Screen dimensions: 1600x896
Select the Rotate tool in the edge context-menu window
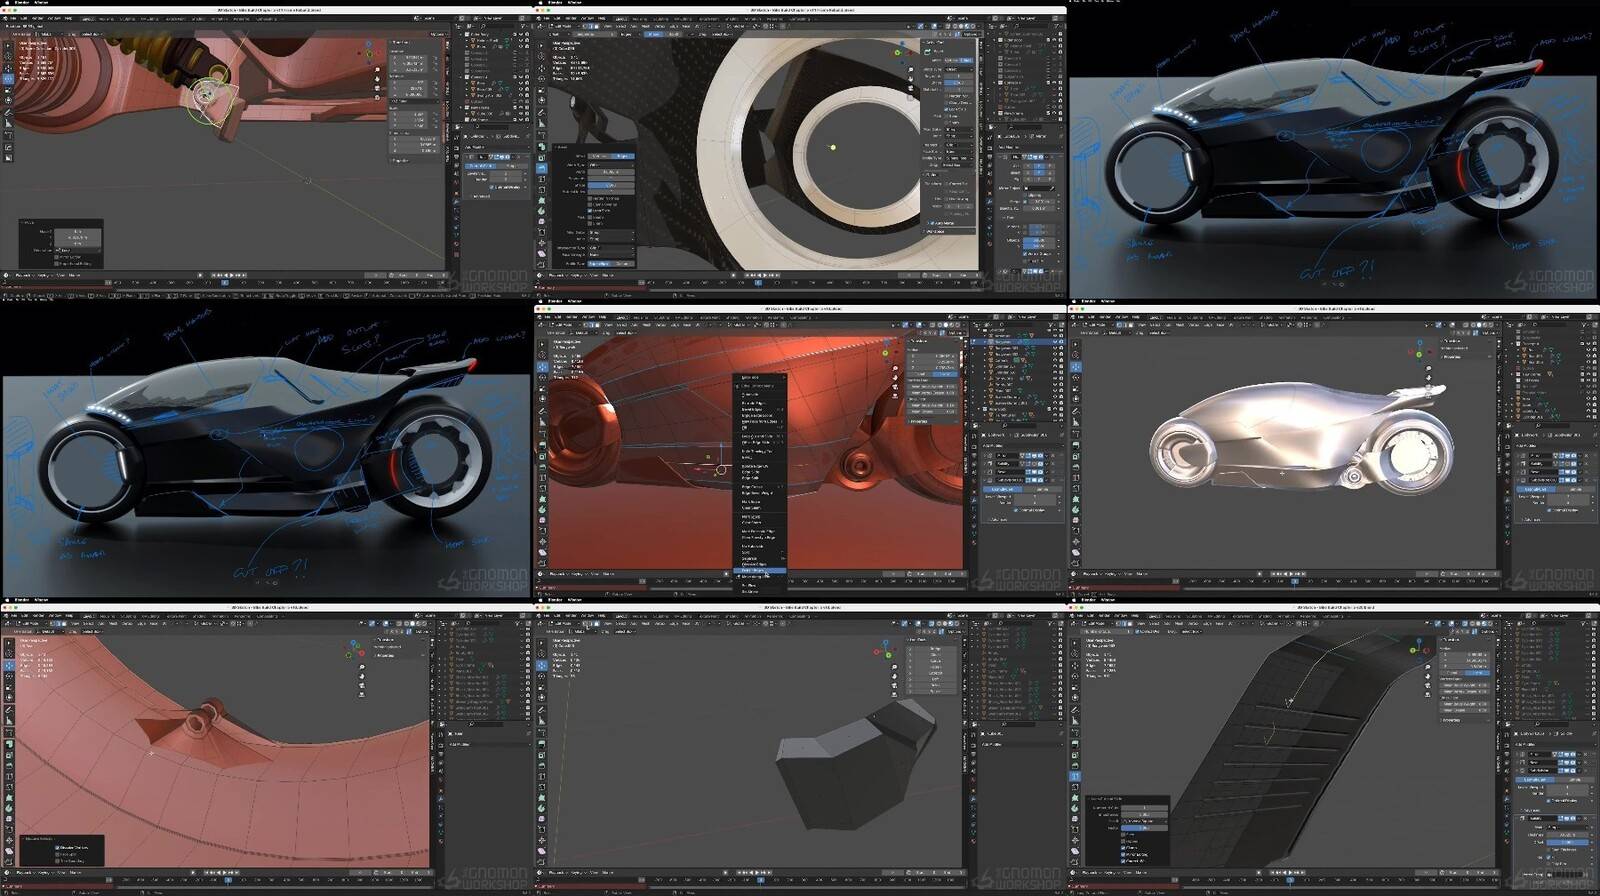pos(542,377)
